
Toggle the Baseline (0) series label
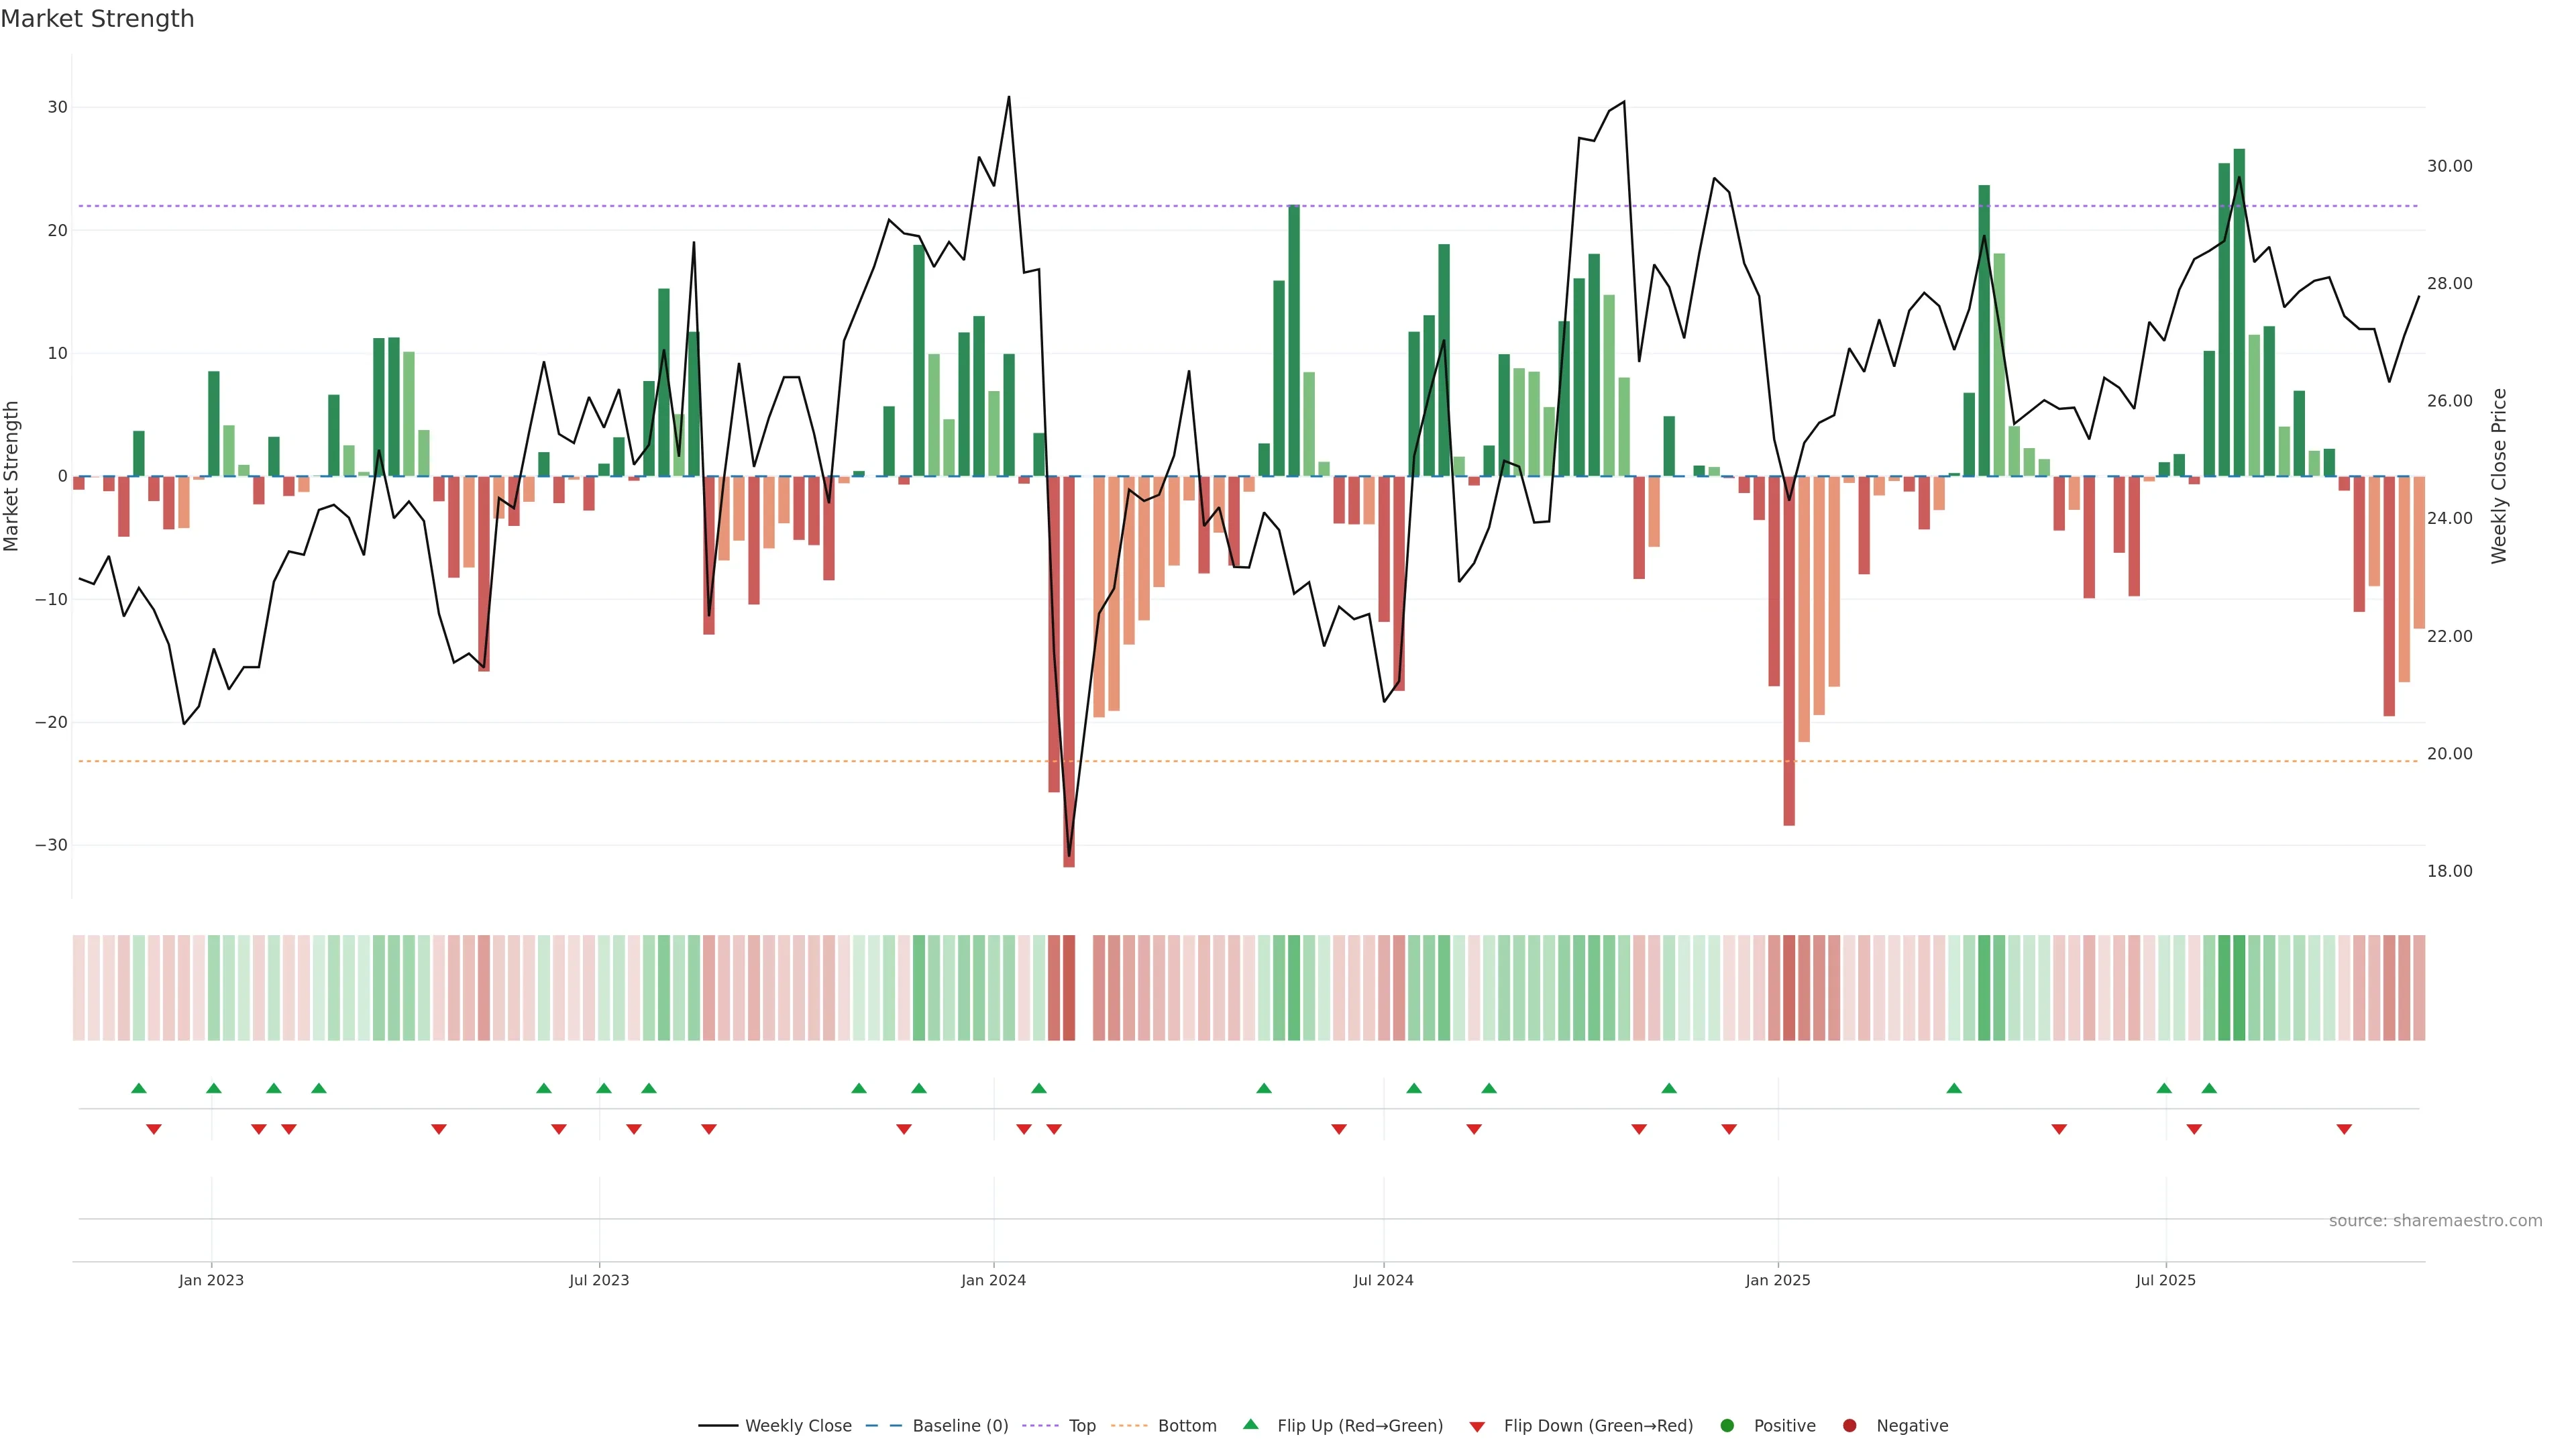[960, 1425]
